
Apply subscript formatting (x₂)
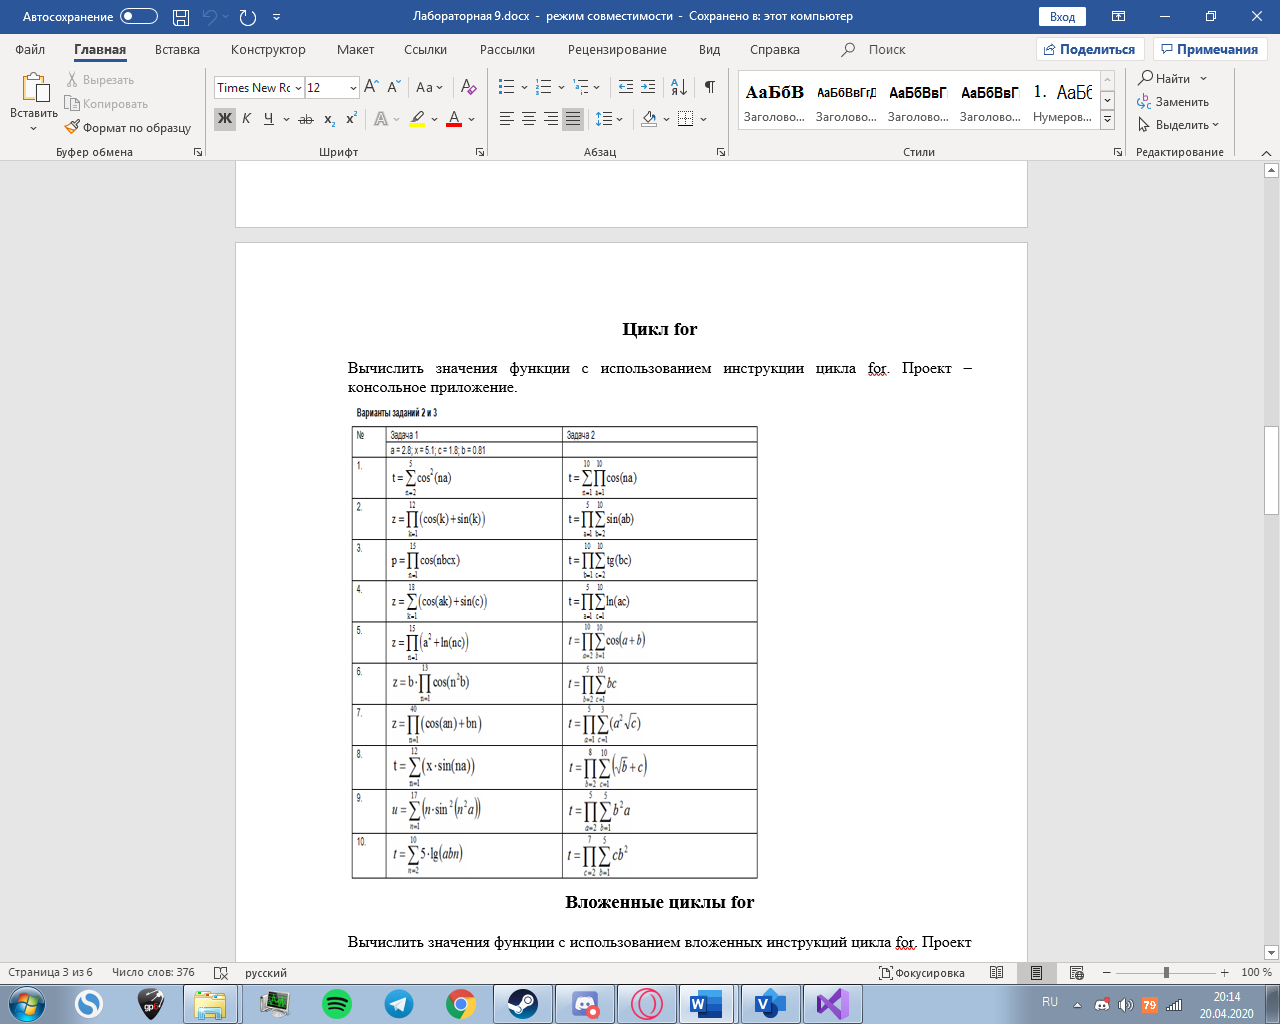point(329,119)
